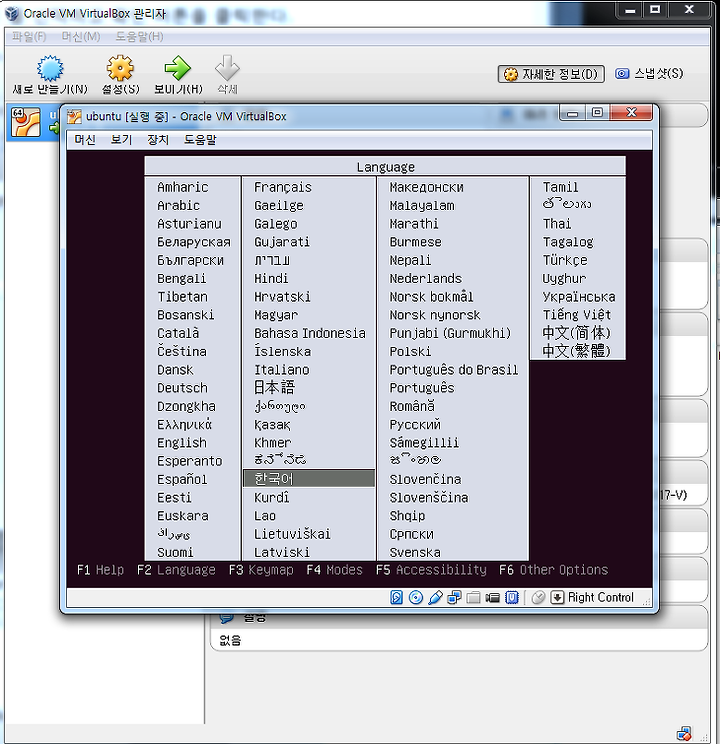Select Nederlands in the Language list
The width and height of the screenshot is (720, 744).
point(425,279)
